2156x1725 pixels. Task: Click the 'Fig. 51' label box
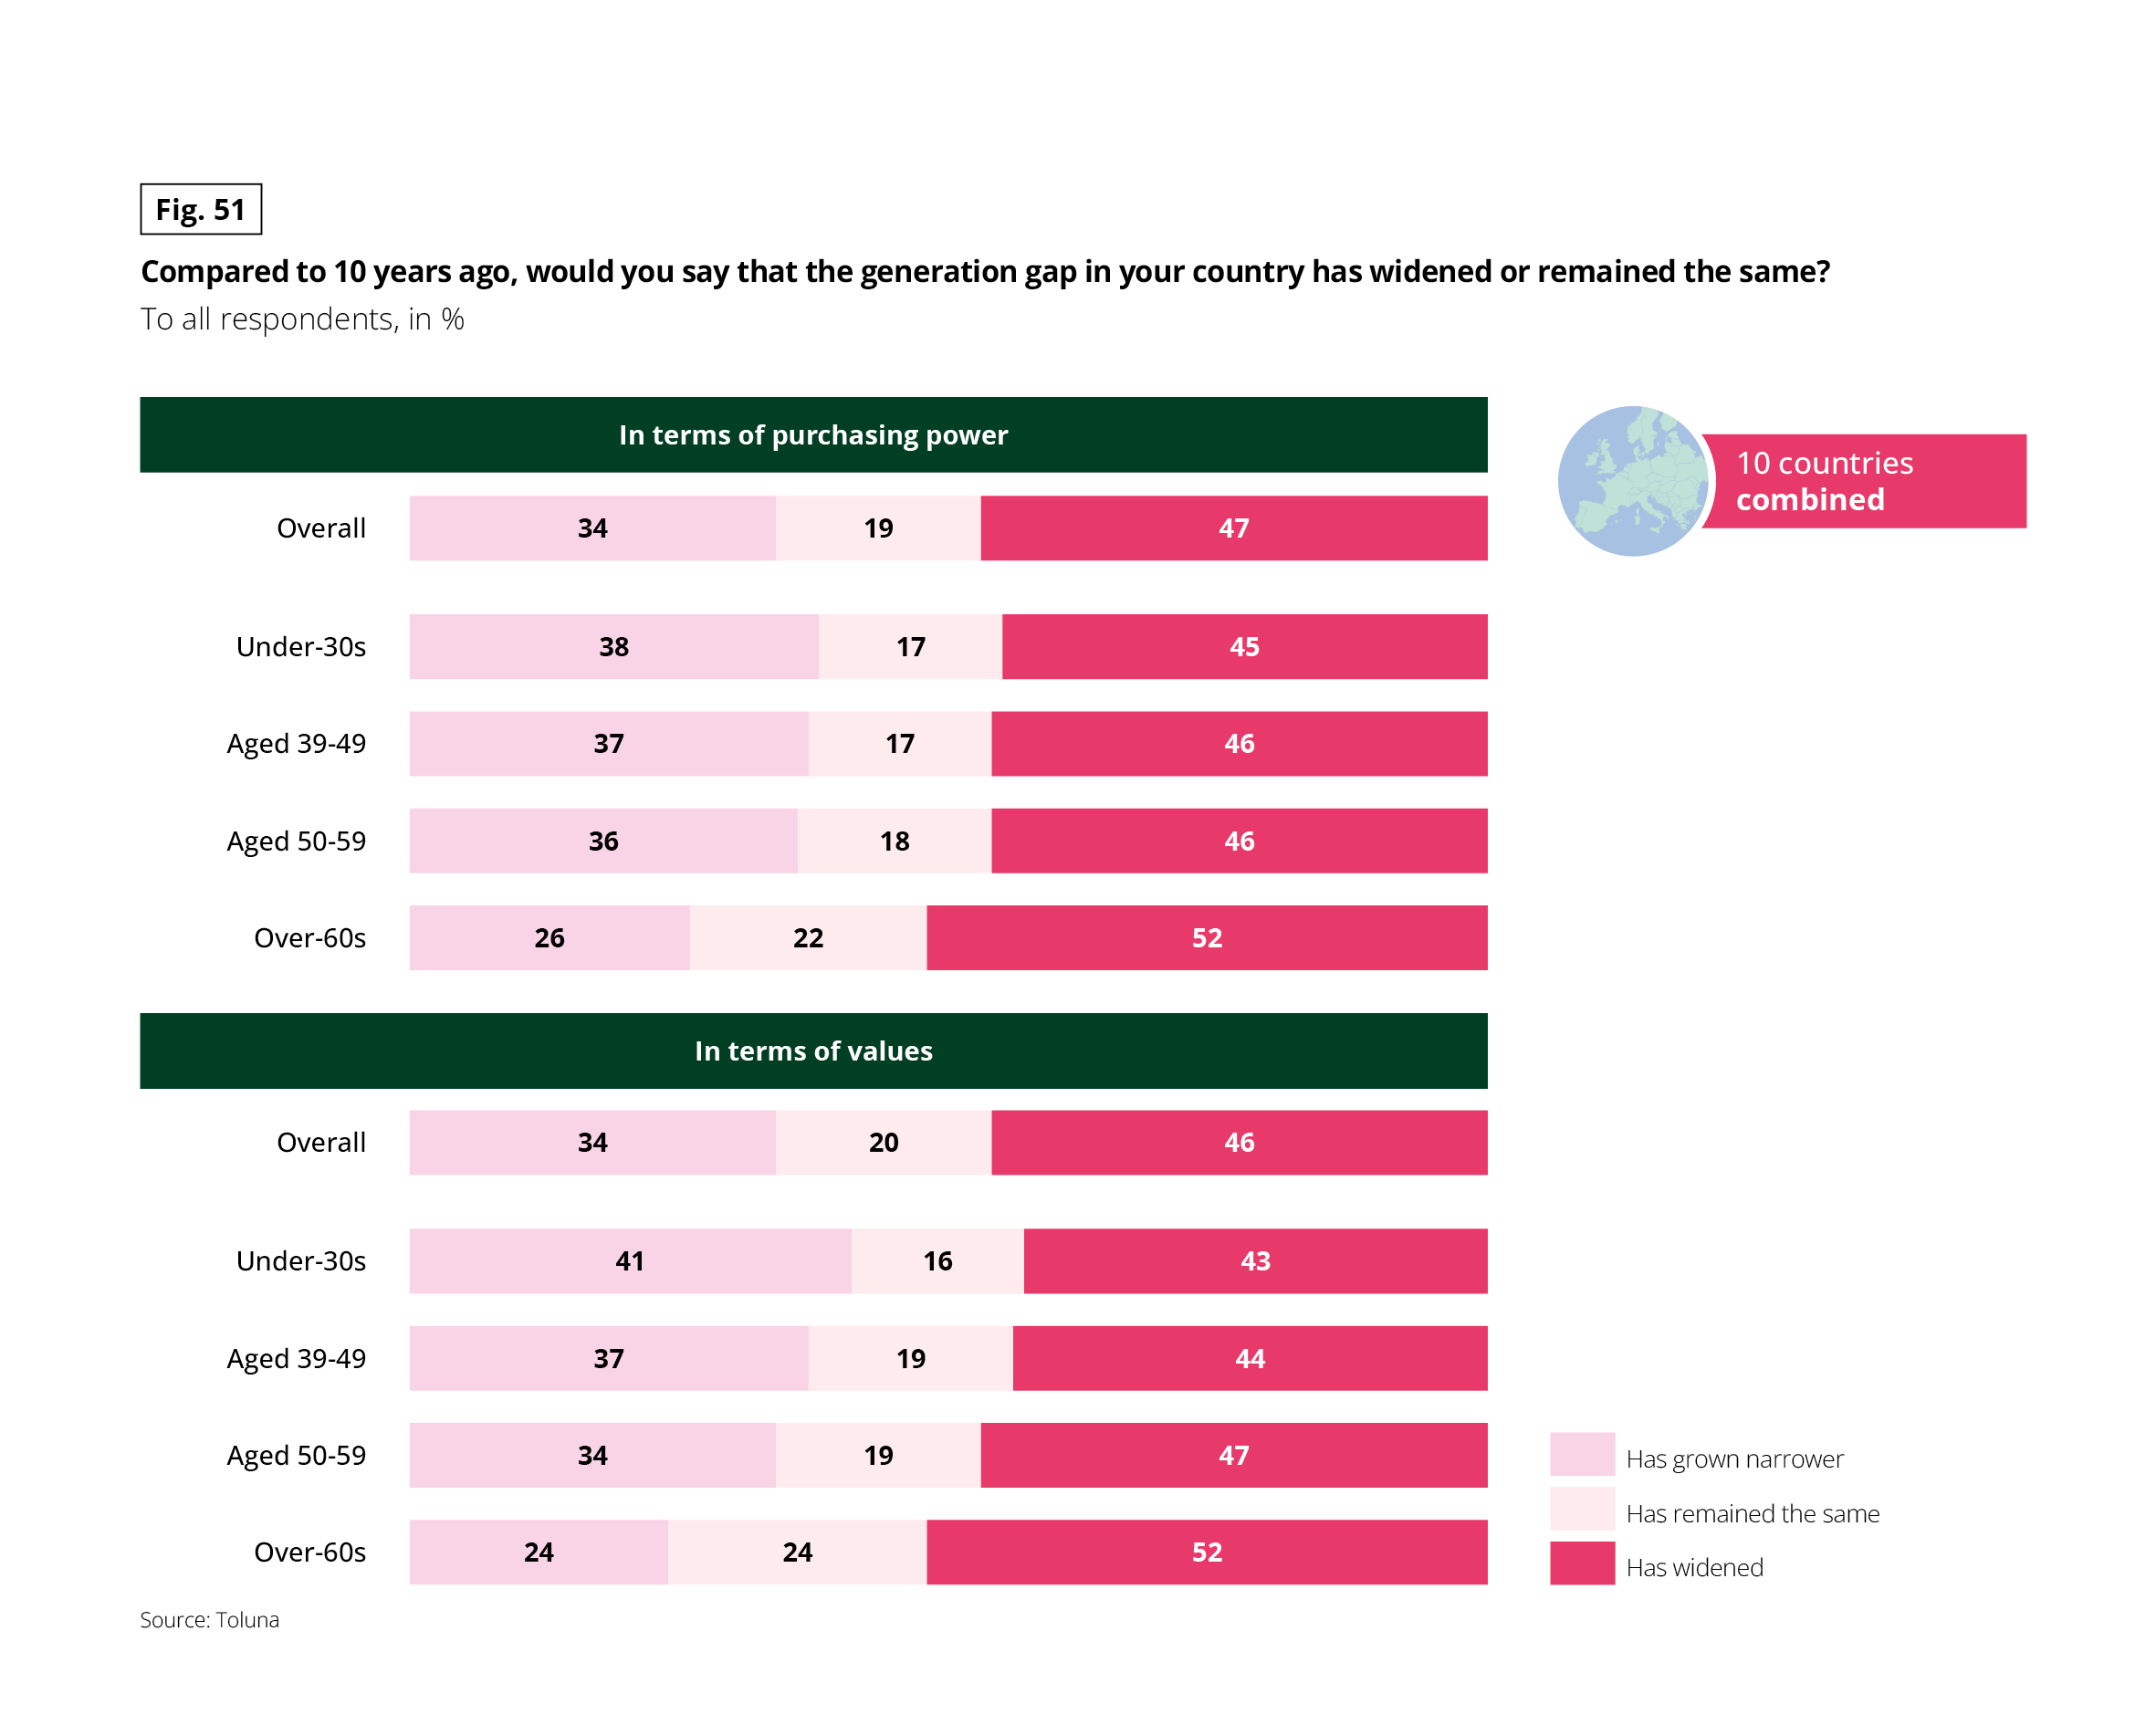(x=201, y=209)
